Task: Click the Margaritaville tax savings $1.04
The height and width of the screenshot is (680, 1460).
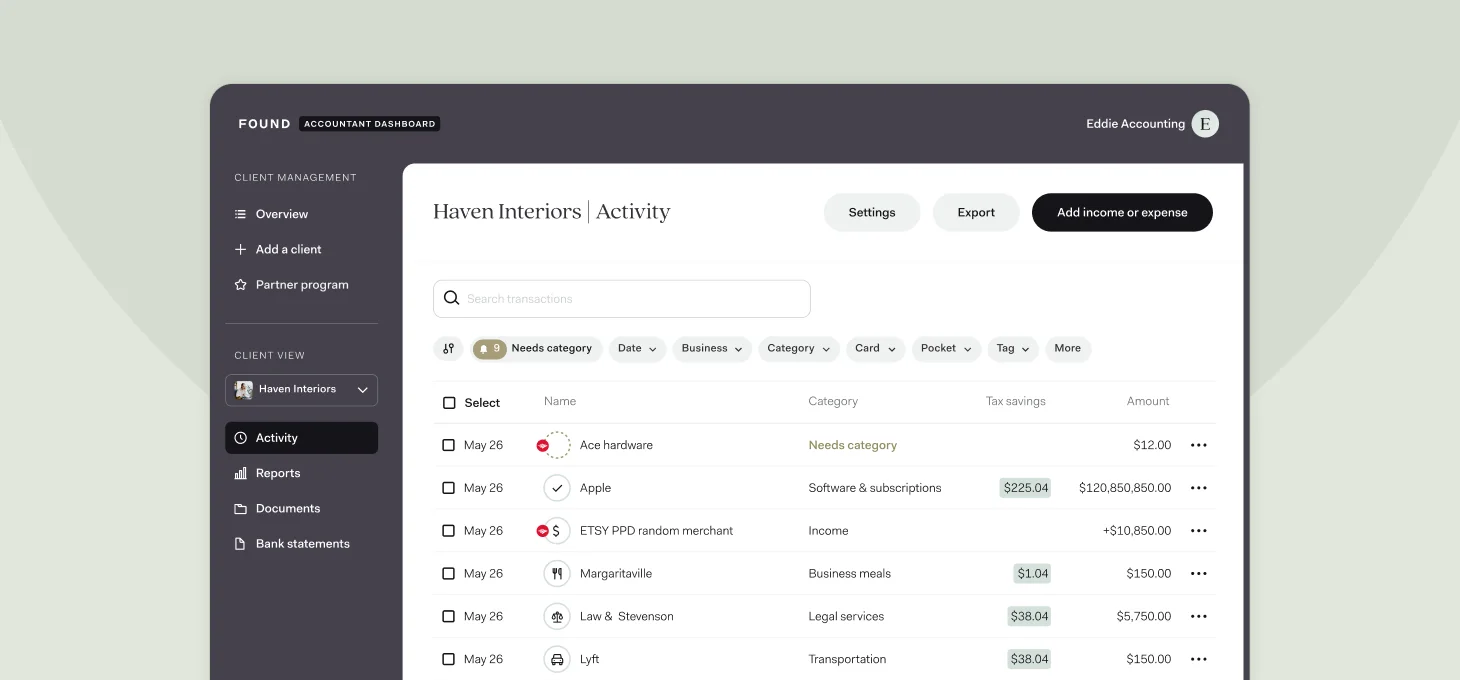Action: click(x=1032, y=574)
